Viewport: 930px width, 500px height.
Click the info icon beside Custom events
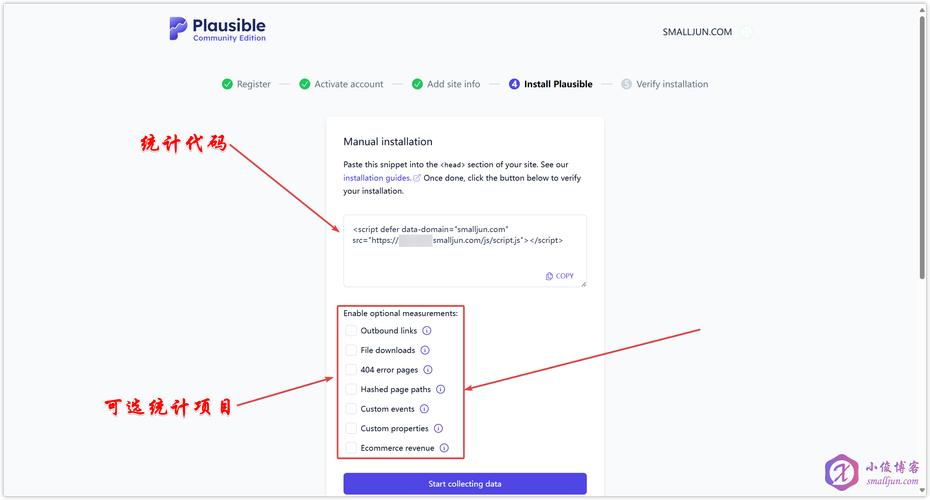point(424,409)
